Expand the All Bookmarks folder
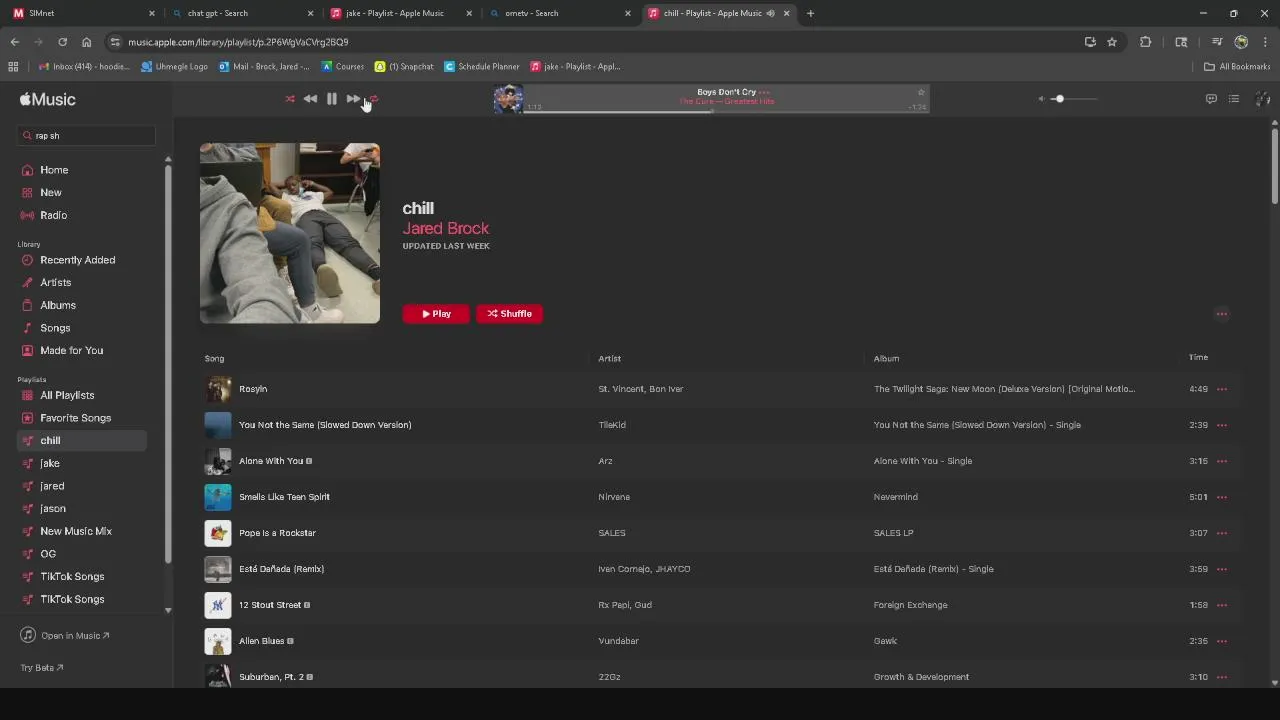 (1237, 67)
